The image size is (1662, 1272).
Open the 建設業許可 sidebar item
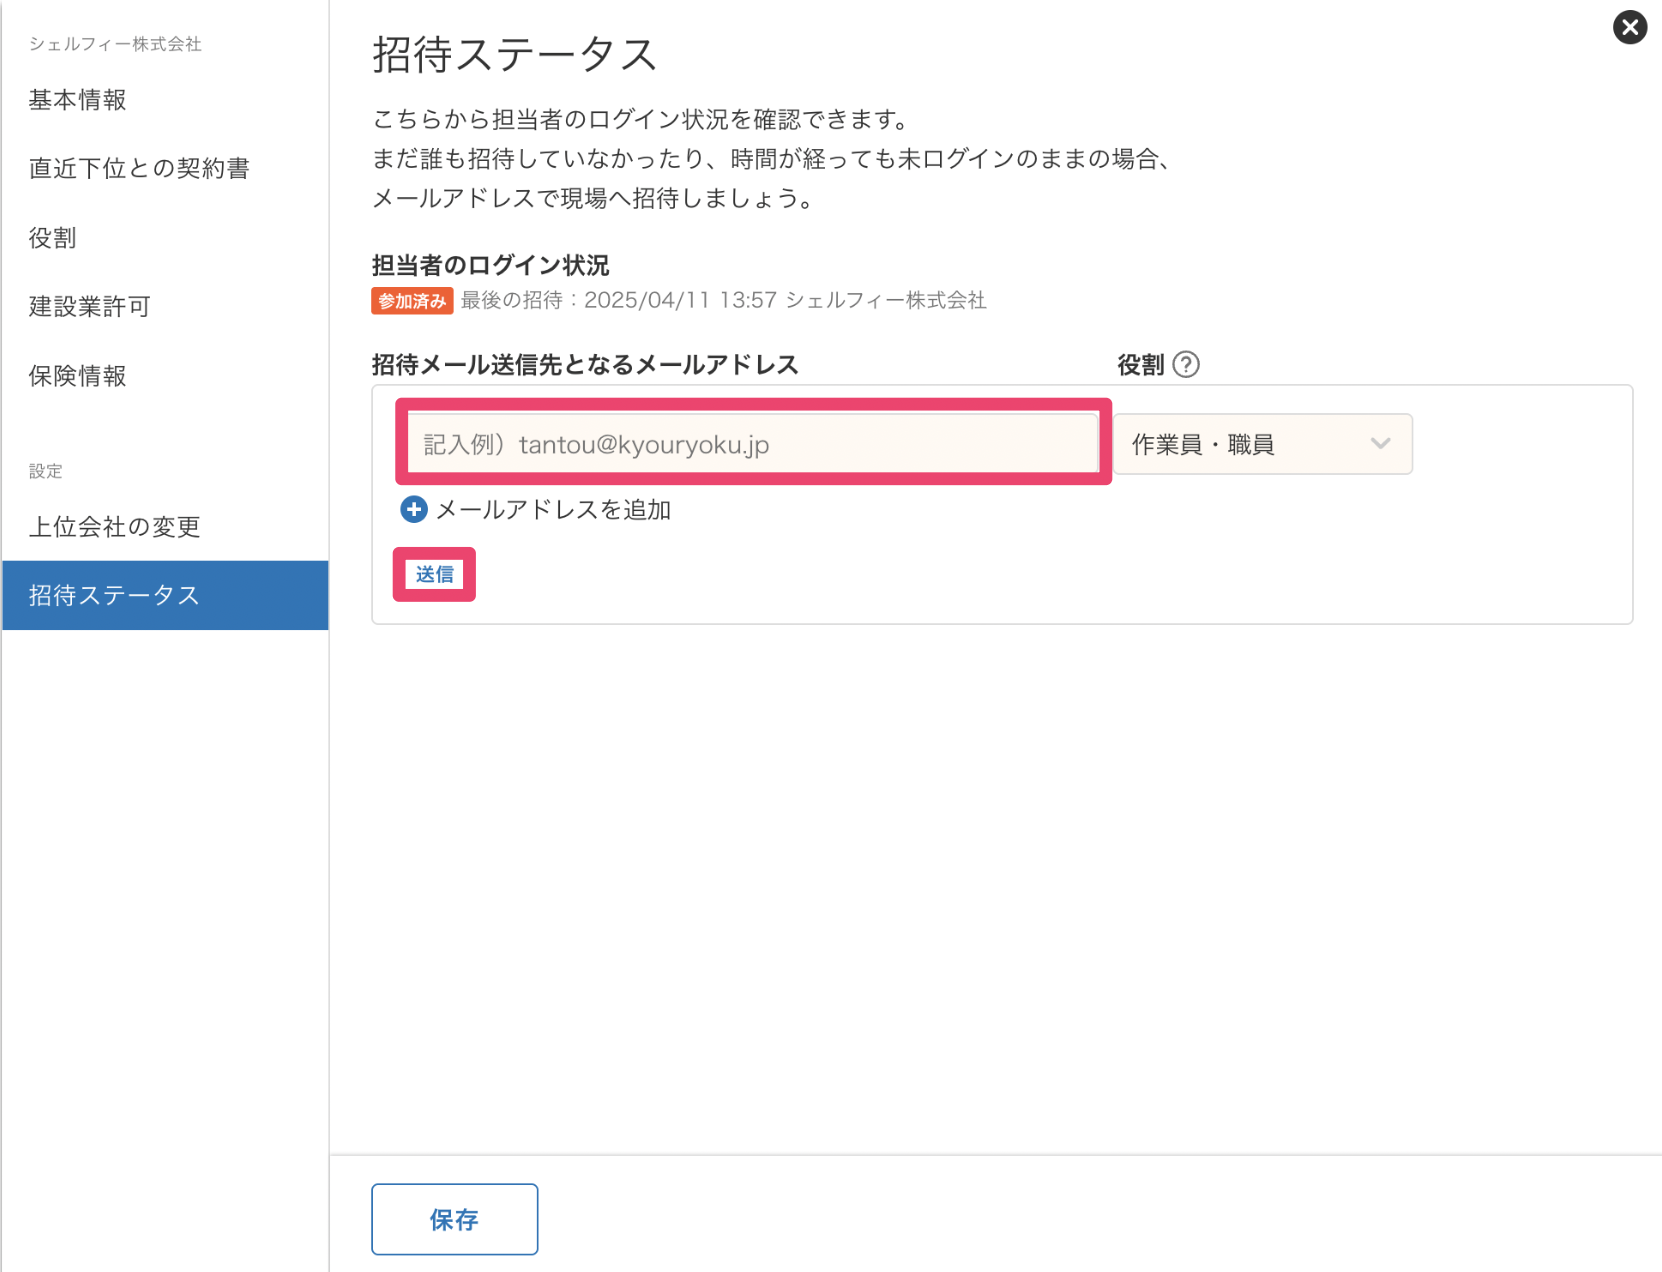click(x=90, y=307)
